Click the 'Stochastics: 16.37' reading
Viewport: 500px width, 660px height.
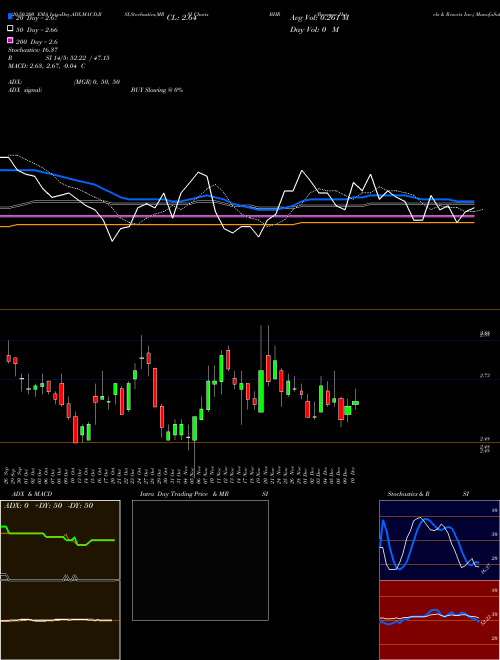pos(33,50)
